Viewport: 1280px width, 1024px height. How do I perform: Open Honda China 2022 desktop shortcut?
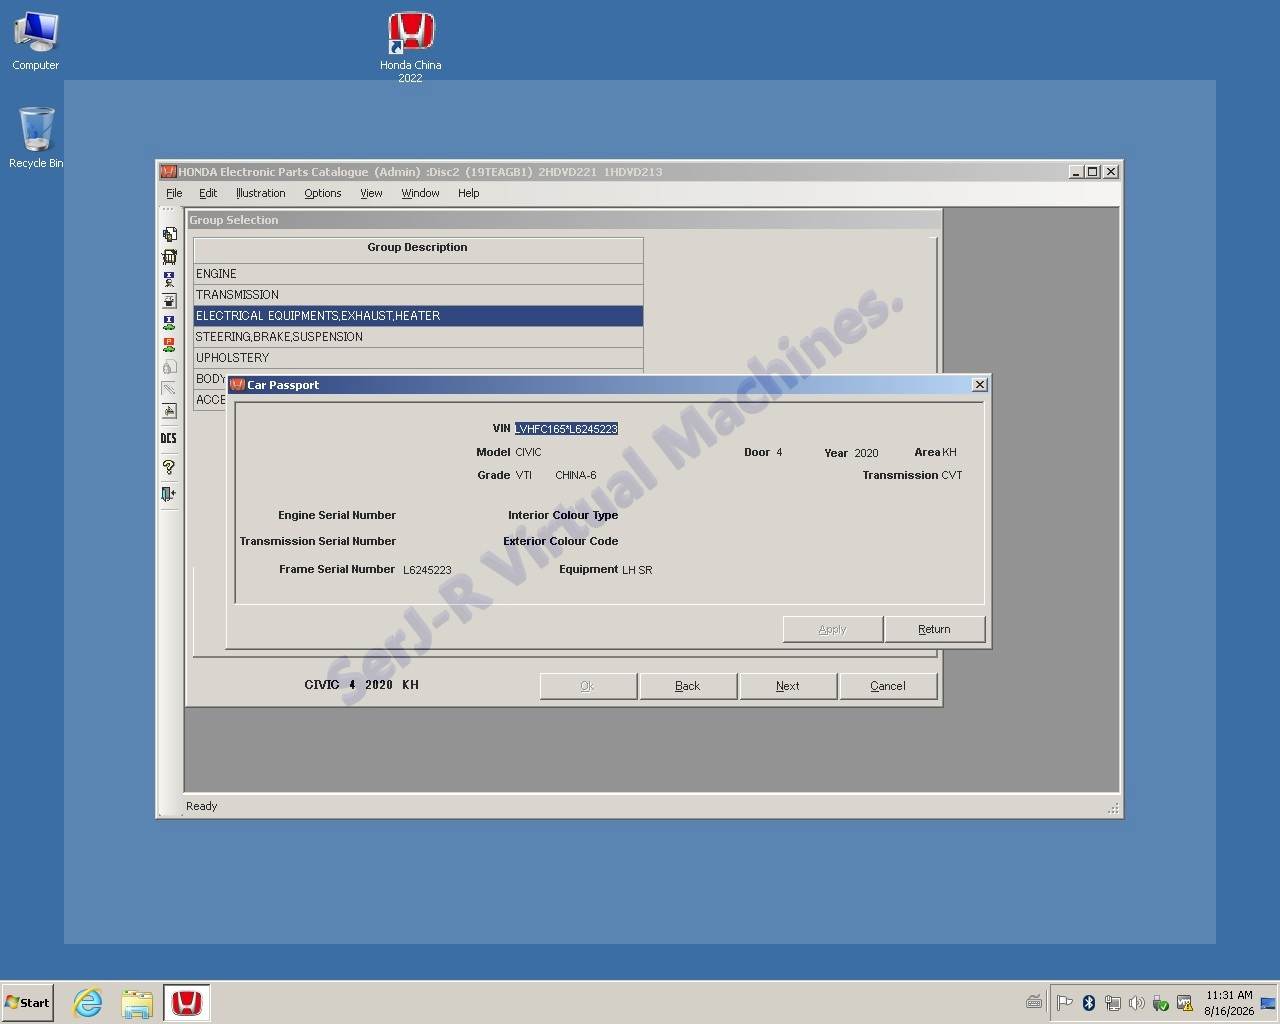pos(410,47)
